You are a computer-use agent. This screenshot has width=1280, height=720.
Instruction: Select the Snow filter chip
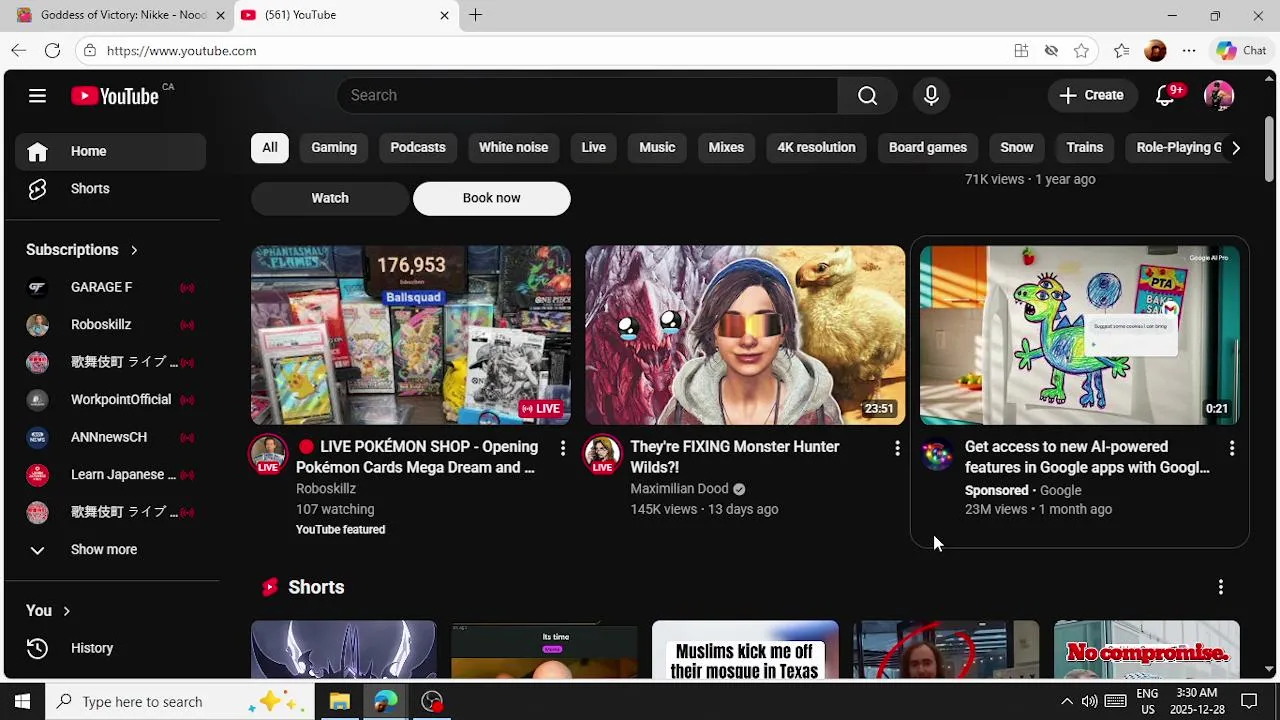click(x=1017, y=147)
